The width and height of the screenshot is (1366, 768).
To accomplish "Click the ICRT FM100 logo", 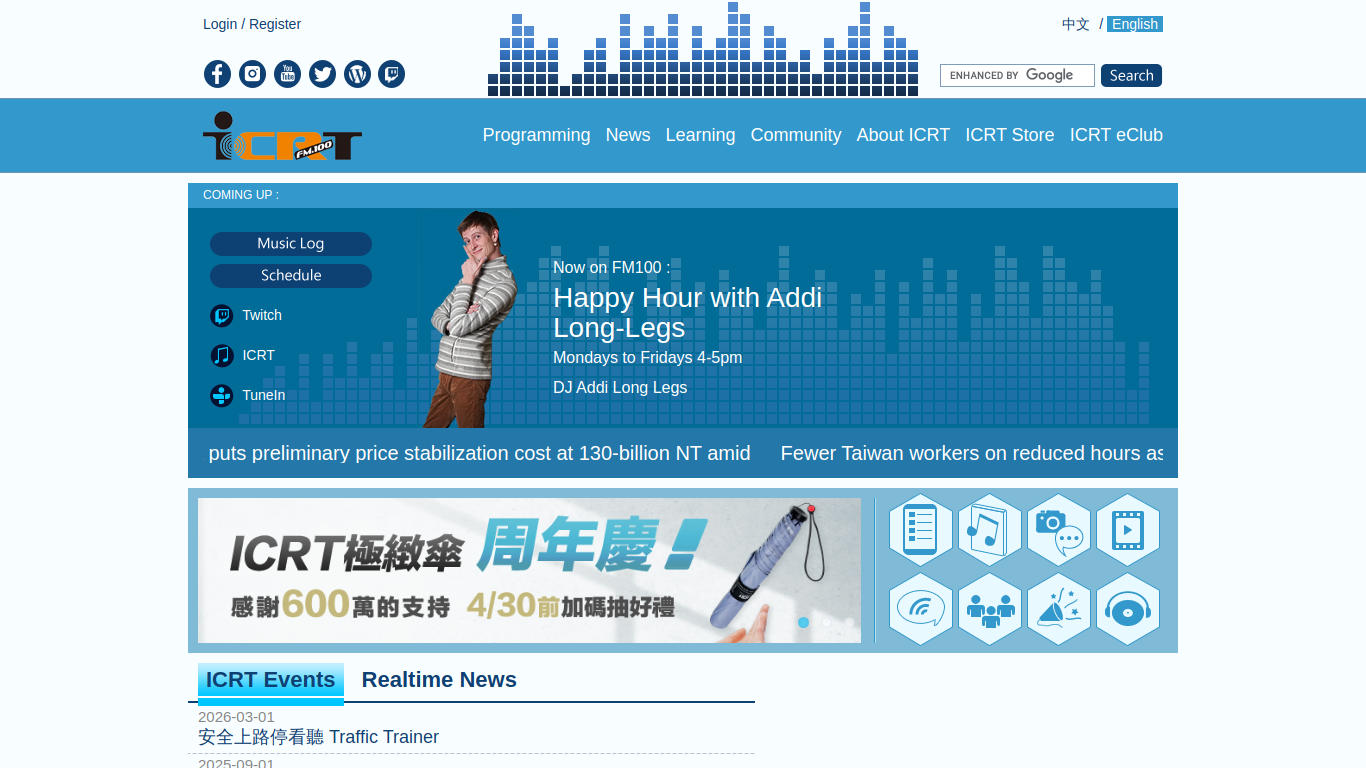I will pyautogui.click(x=282, y=136).
